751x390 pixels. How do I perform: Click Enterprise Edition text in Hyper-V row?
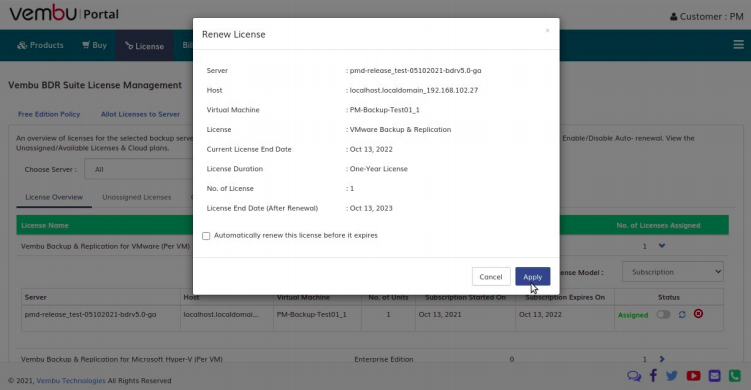[x=384, y=359]
